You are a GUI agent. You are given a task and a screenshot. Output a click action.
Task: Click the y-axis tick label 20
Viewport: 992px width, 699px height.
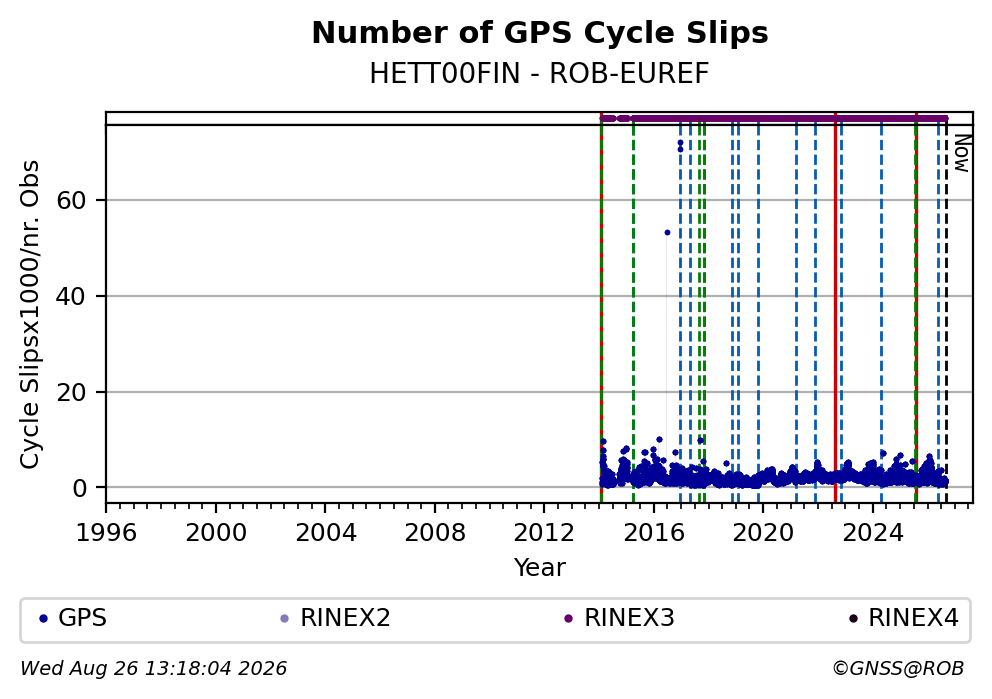tap(71, 392)
